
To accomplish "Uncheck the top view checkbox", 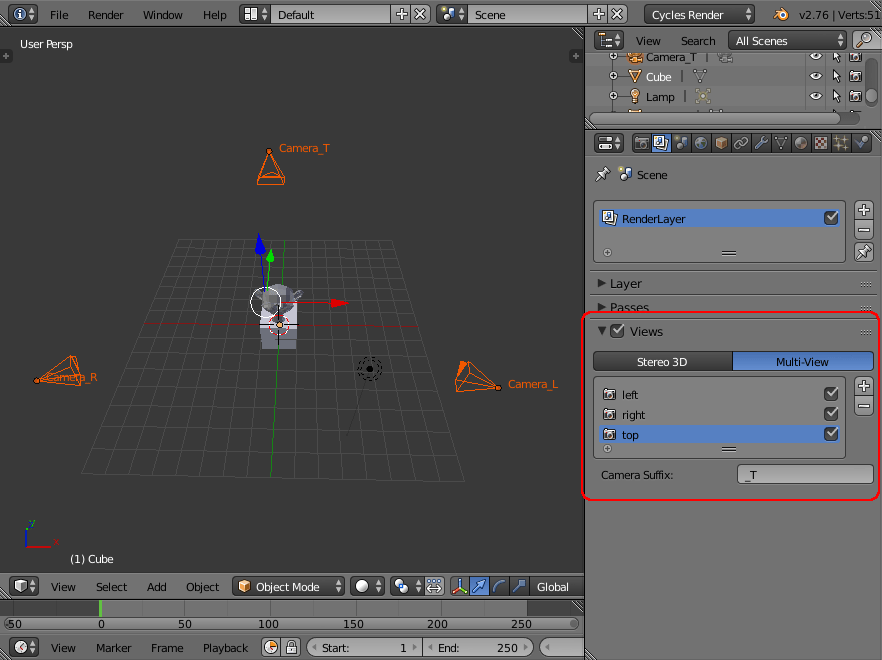I will tap(831, 434).
